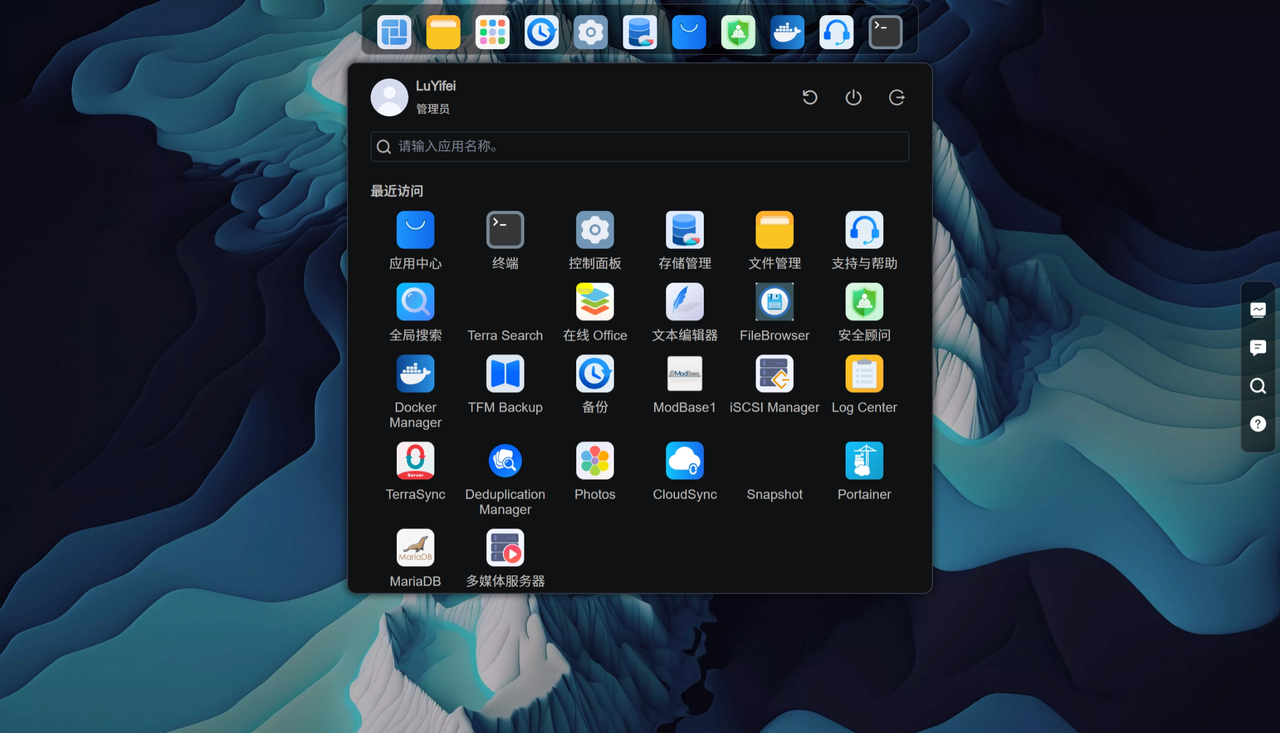This screenshot has height=733, width=1280.
Task: Click the LuYifei user avatar
Action: click(x=389, y=97)
